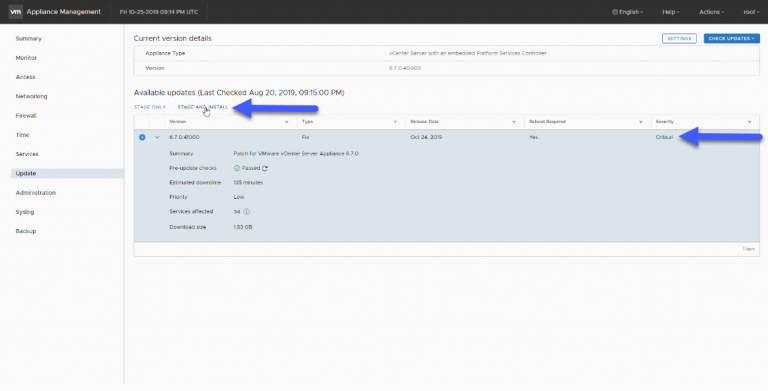Click the Yes reboot required cell

coord(533,137)
